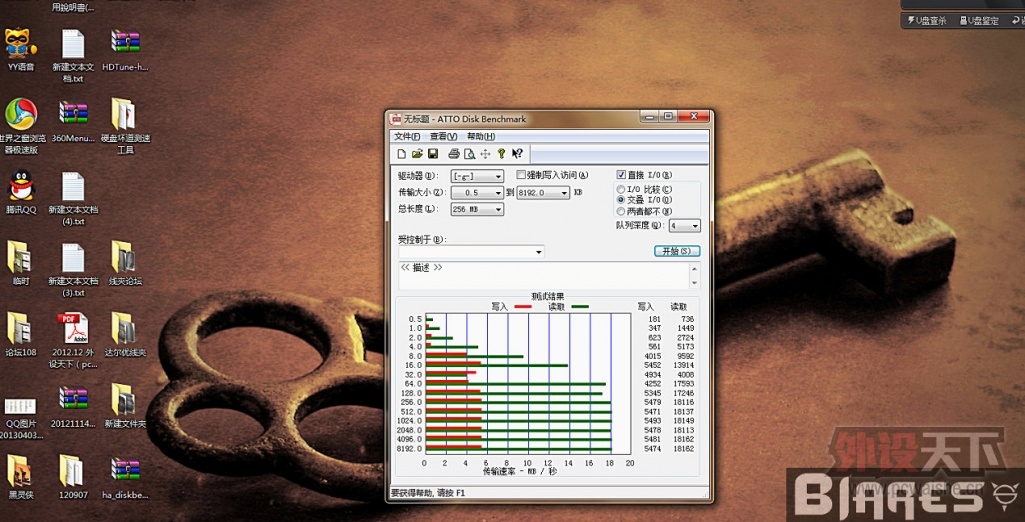
Task: Click the Print toolbar icon
Action: point(454,154)
